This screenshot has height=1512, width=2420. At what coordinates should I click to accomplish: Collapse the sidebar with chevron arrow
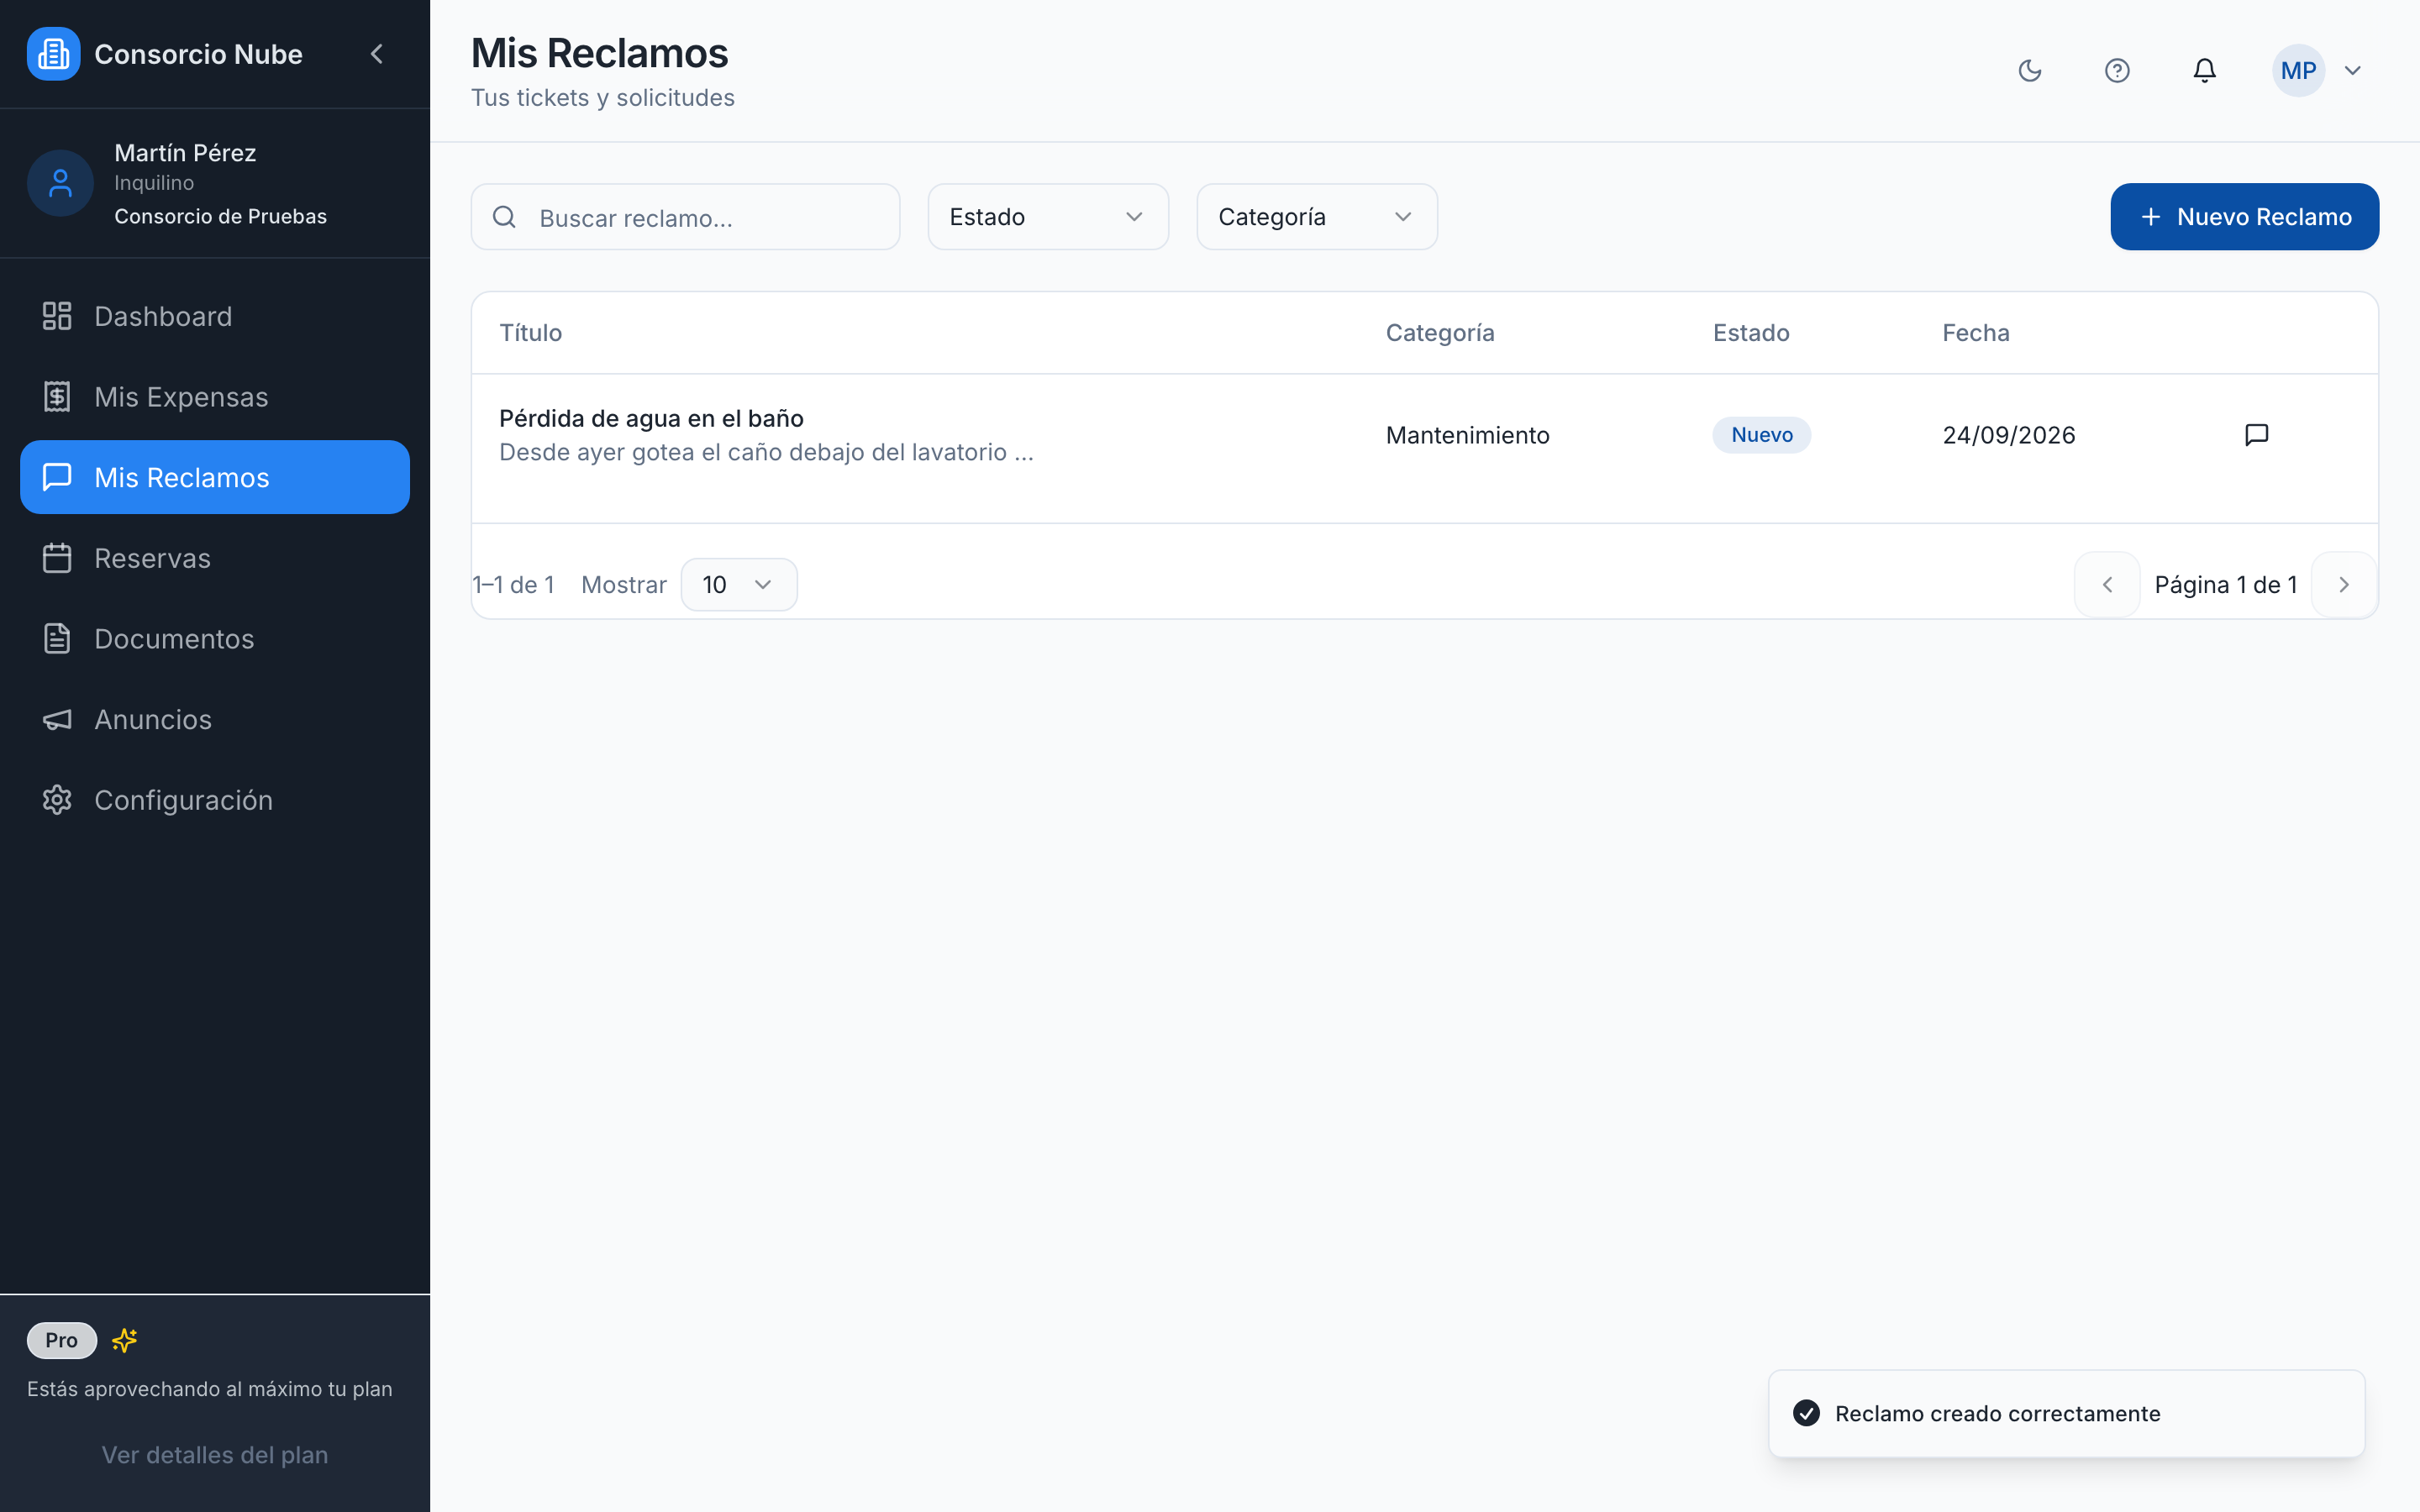(377, 54)
